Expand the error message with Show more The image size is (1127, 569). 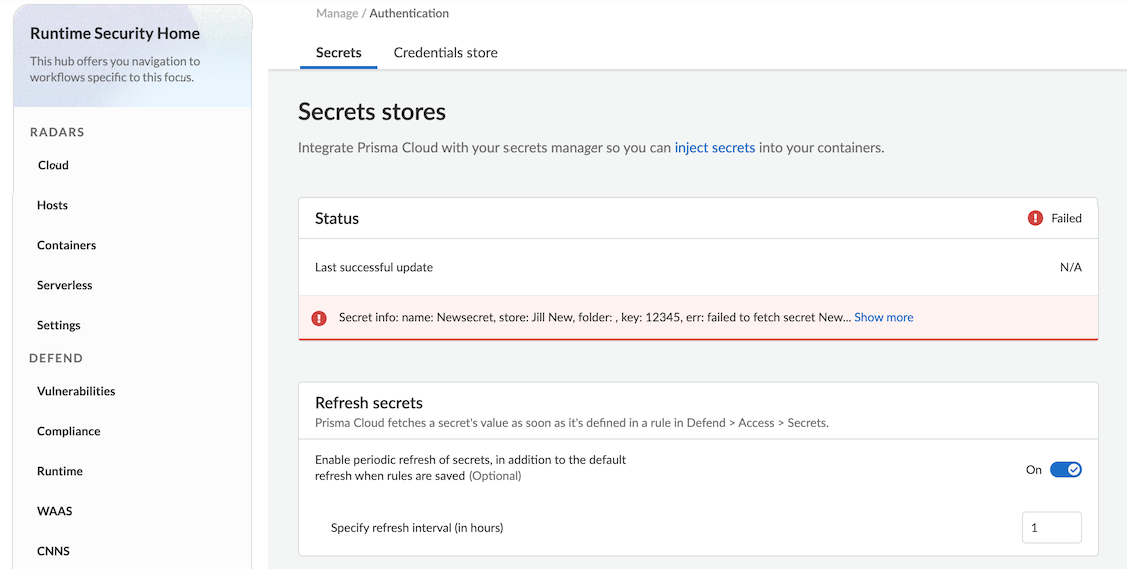tap(883, 317)
